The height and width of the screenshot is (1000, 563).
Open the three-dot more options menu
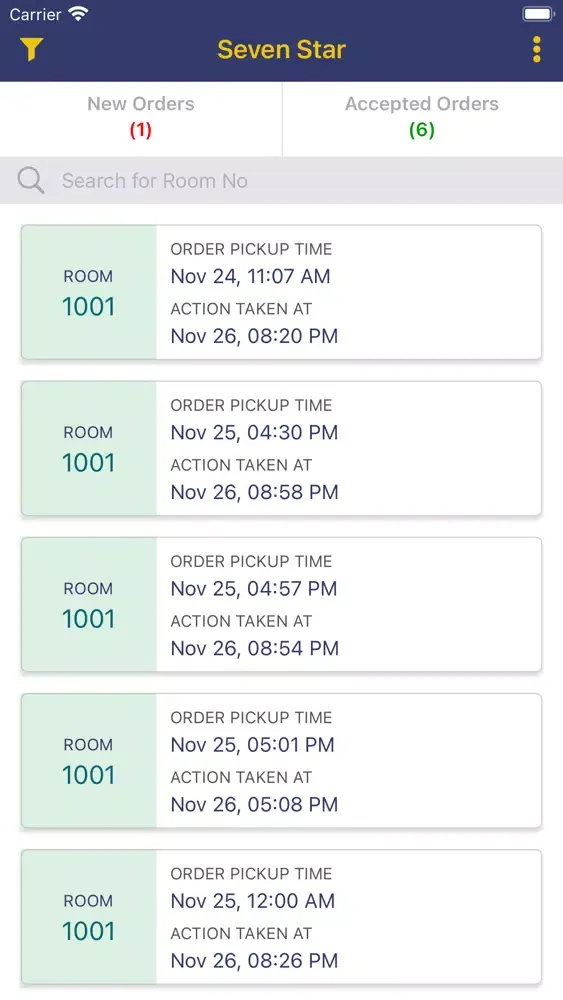(537, 49)
